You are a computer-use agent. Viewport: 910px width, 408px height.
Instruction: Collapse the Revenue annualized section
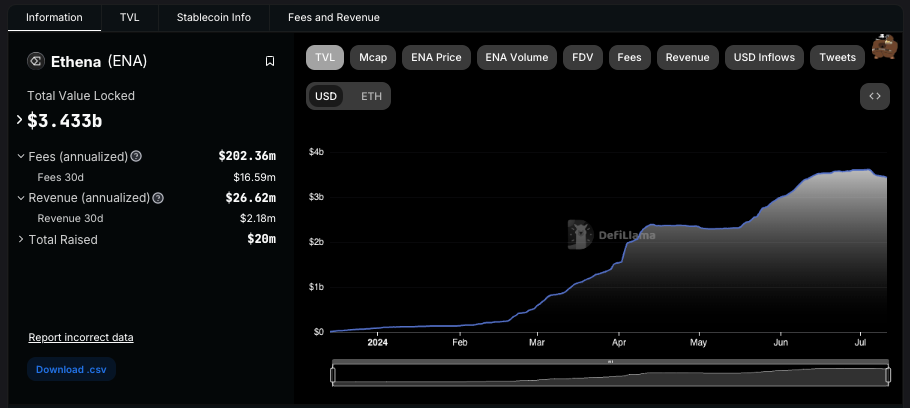(21, 198)
